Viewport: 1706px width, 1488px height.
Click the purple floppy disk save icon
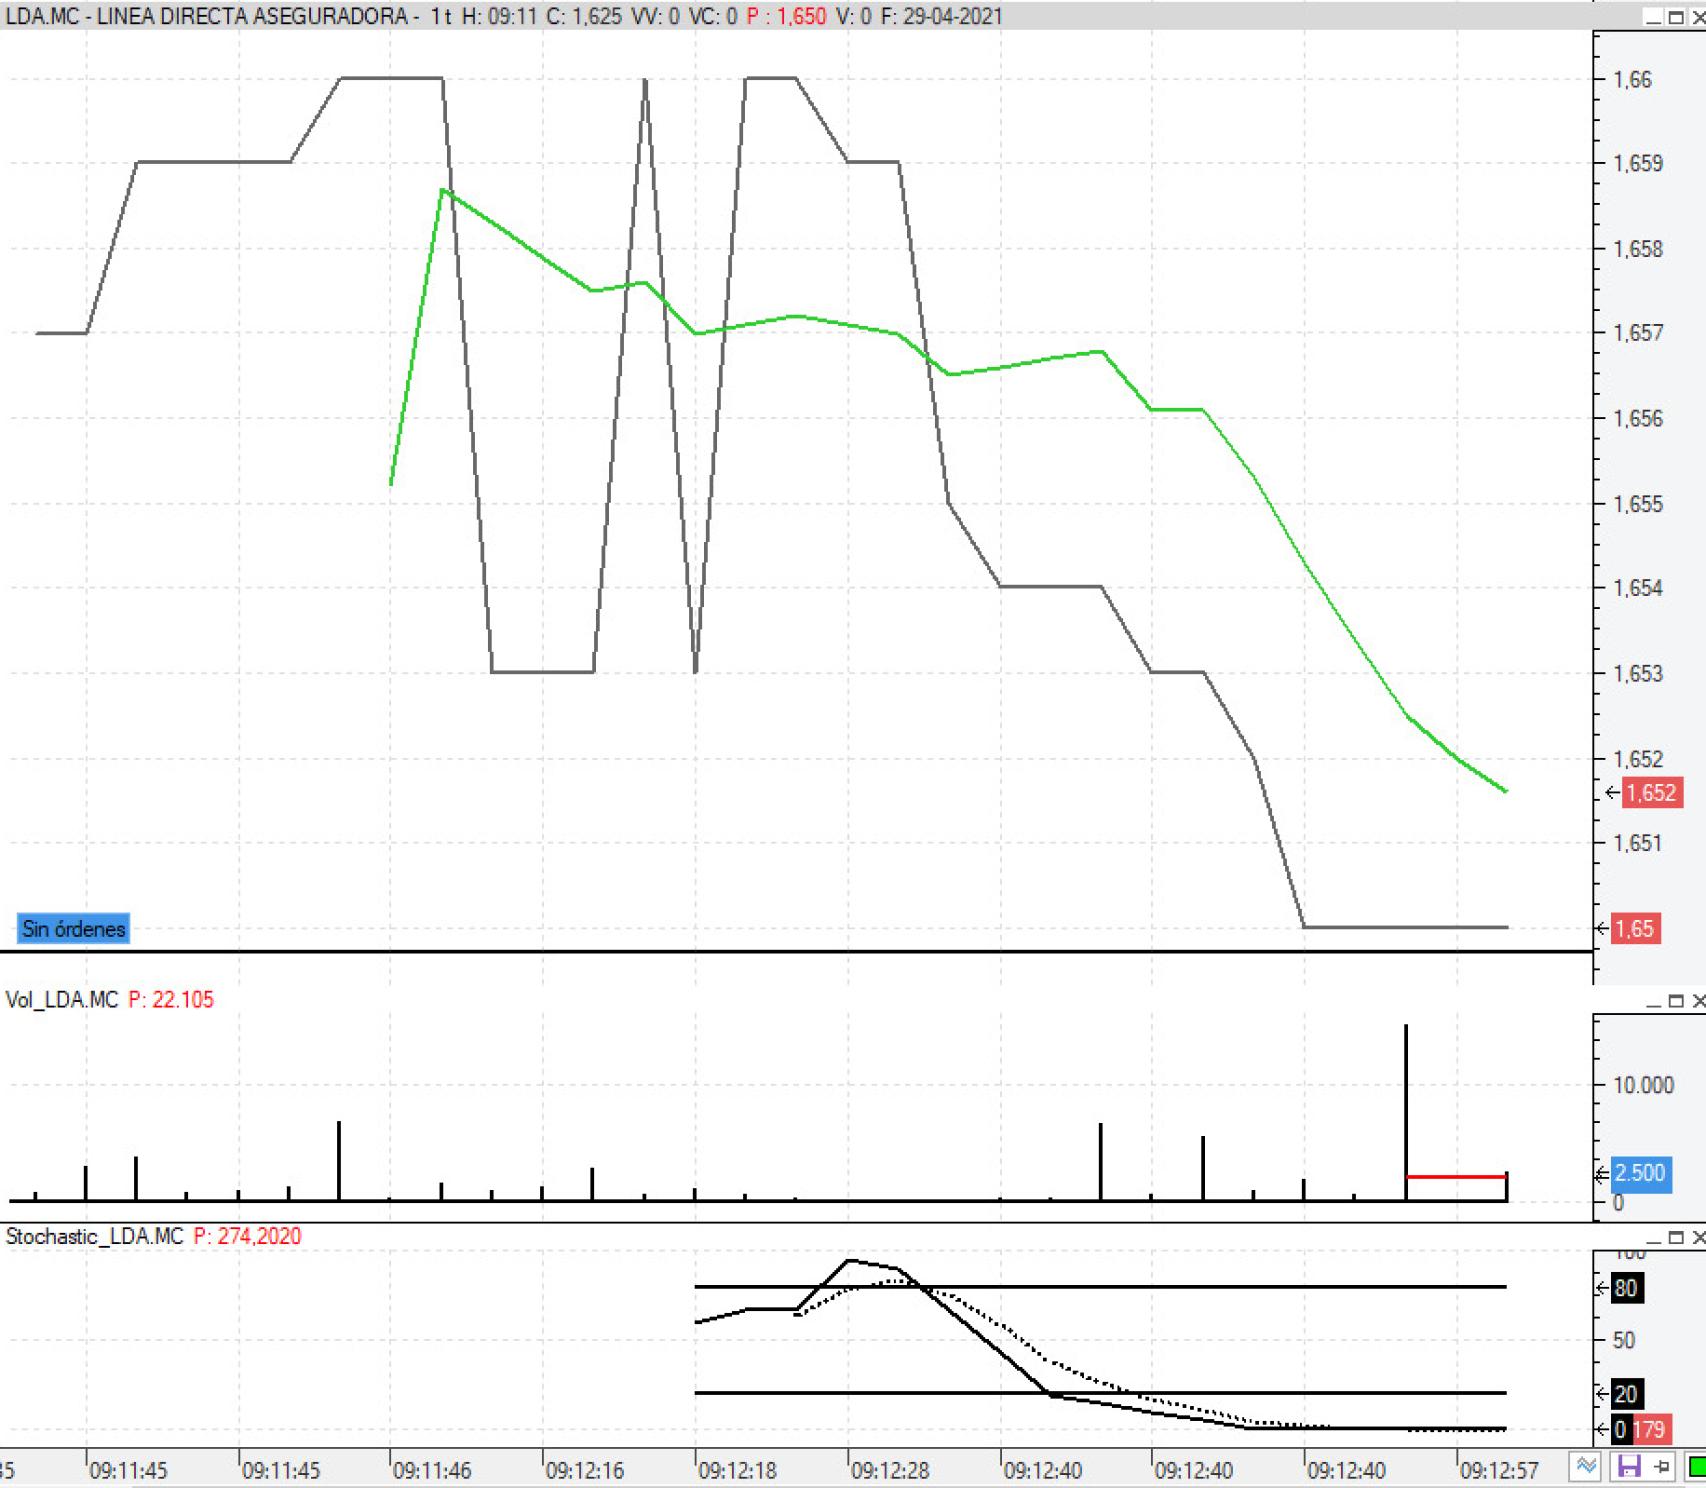[1629, 1468]
